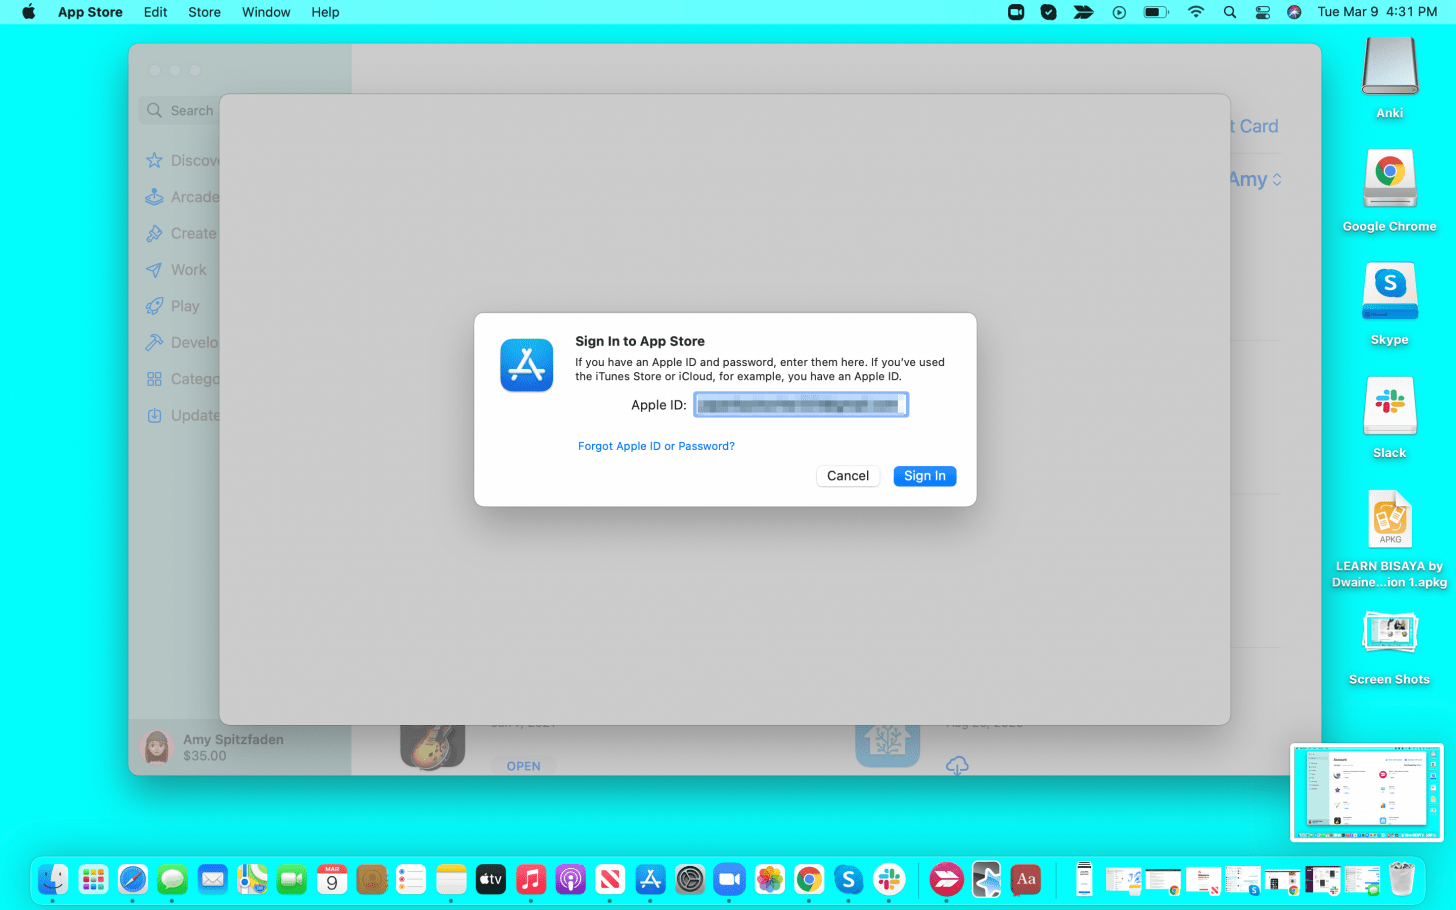The width and height of the screenshot is (1456, 910).
Task: Open the Window menu in the menu bar
Action: tap(266, 12)
